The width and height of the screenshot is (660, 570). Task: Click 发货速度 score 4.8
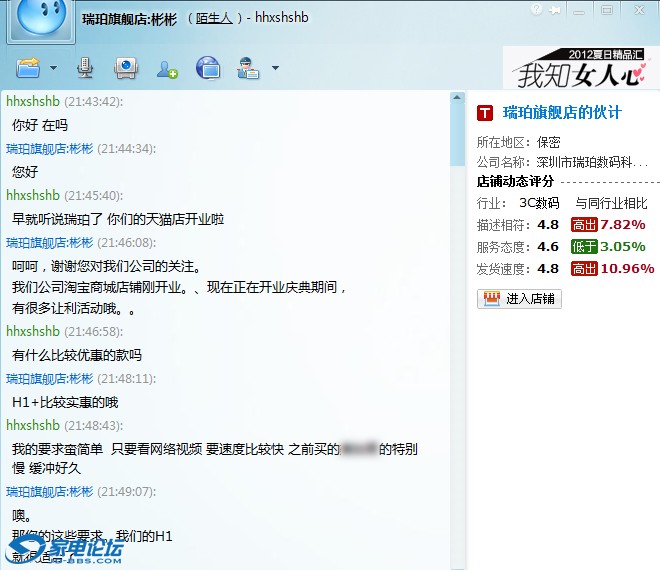pyautogui.click(x=548, y=269)
